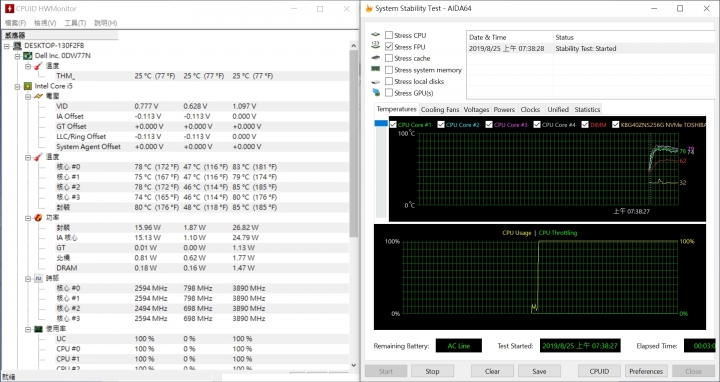Click the 時脈 clock waveform icon
The width and height of the screenshot is (720, 382).
[39, 278]
